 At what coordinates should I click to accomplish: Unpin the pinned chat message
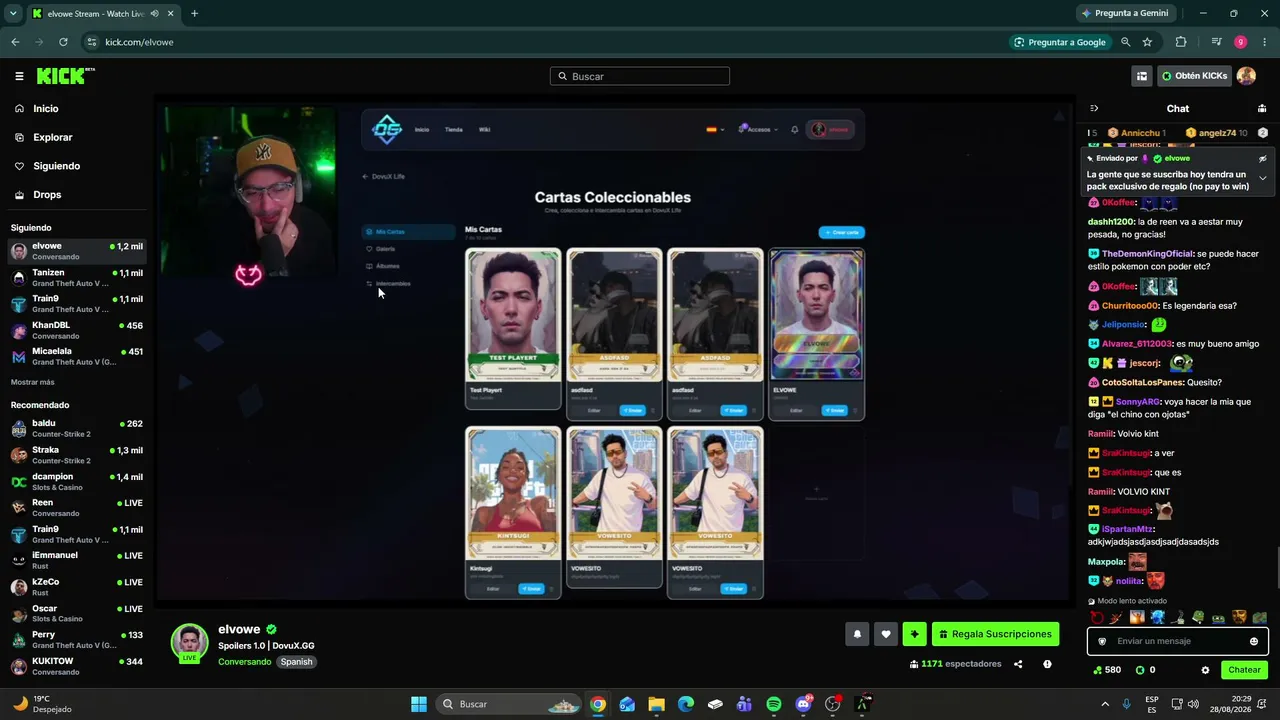click(1262, 158)
